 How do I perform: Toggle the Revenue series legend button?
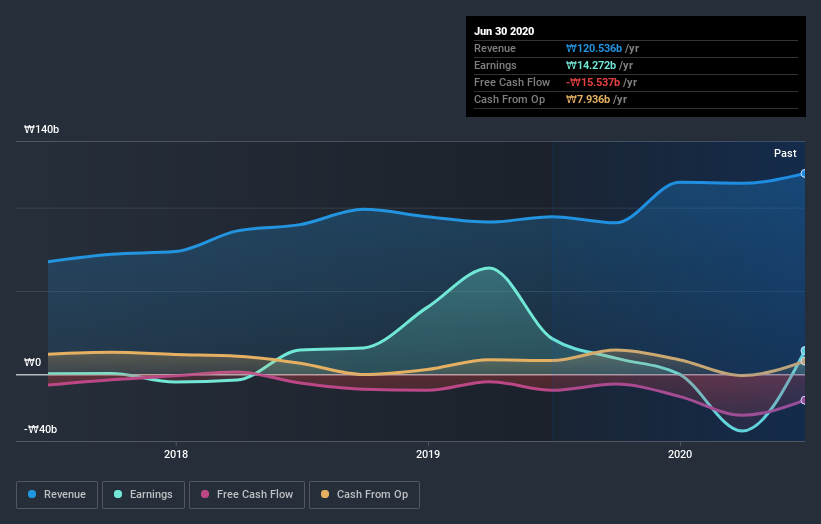click(57, 495)
